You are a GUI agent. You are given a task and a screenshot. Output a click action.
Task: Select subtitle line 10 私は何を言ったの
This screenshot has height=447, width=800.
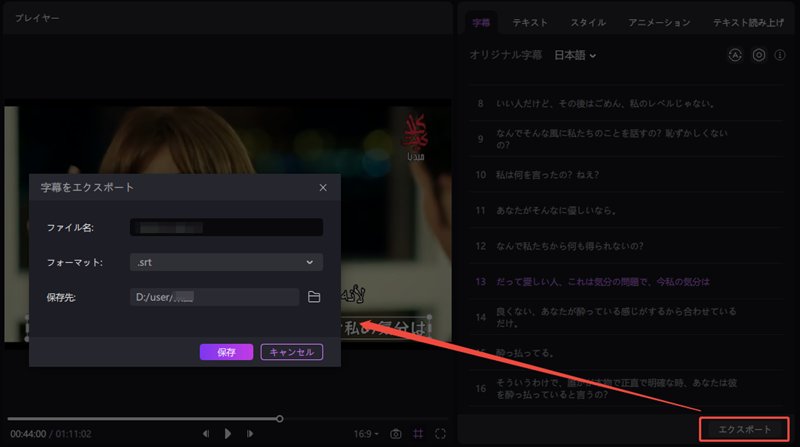pyautogui.click(x=627, y=175)
